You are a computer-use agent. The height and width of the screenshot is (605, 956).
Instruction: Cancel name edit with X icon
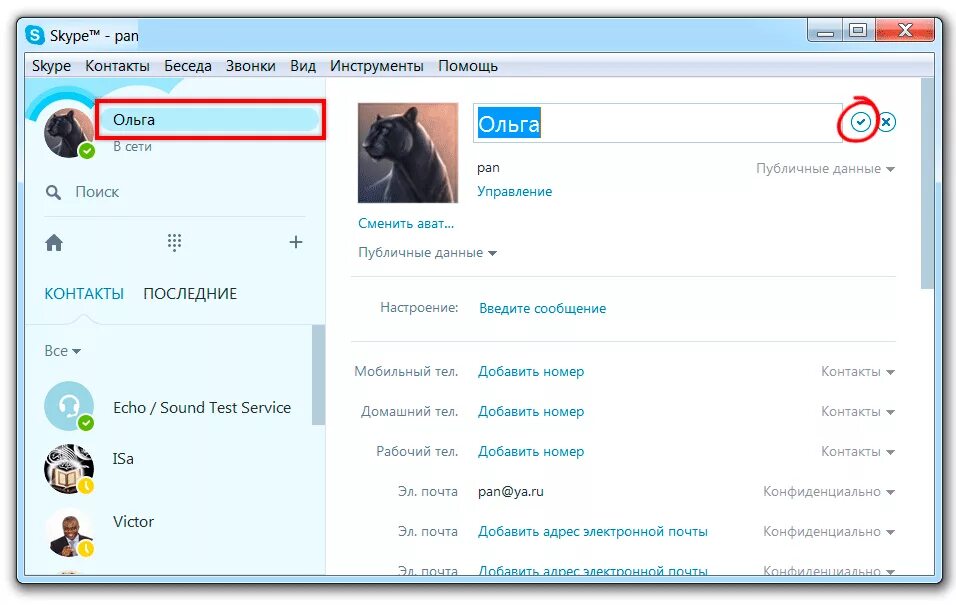(886, 122)
